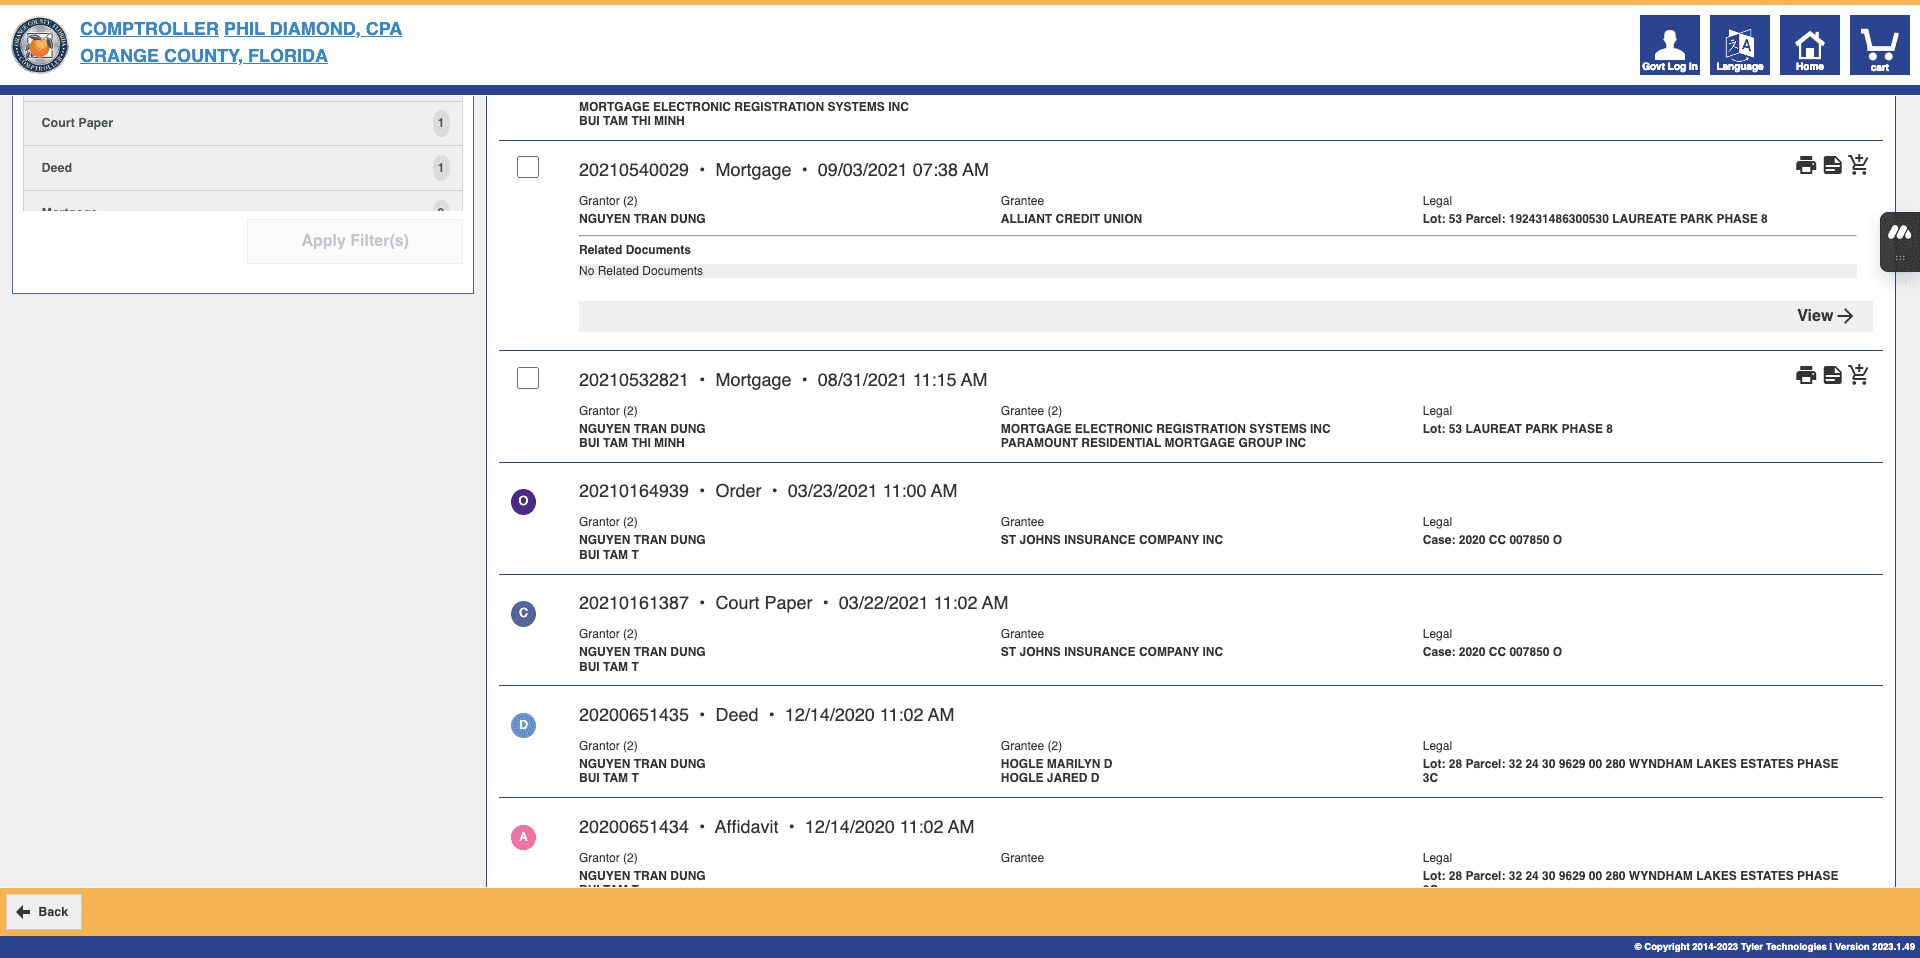Select the checkbox for Mortgage 20210532821
This screenshot has width=1920, height=958.
pos(528,377)
